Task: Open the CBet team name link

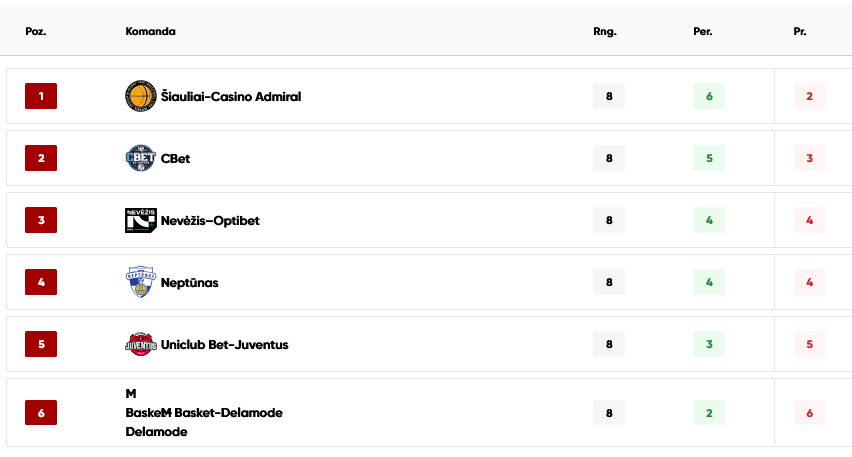Action: 176,159
